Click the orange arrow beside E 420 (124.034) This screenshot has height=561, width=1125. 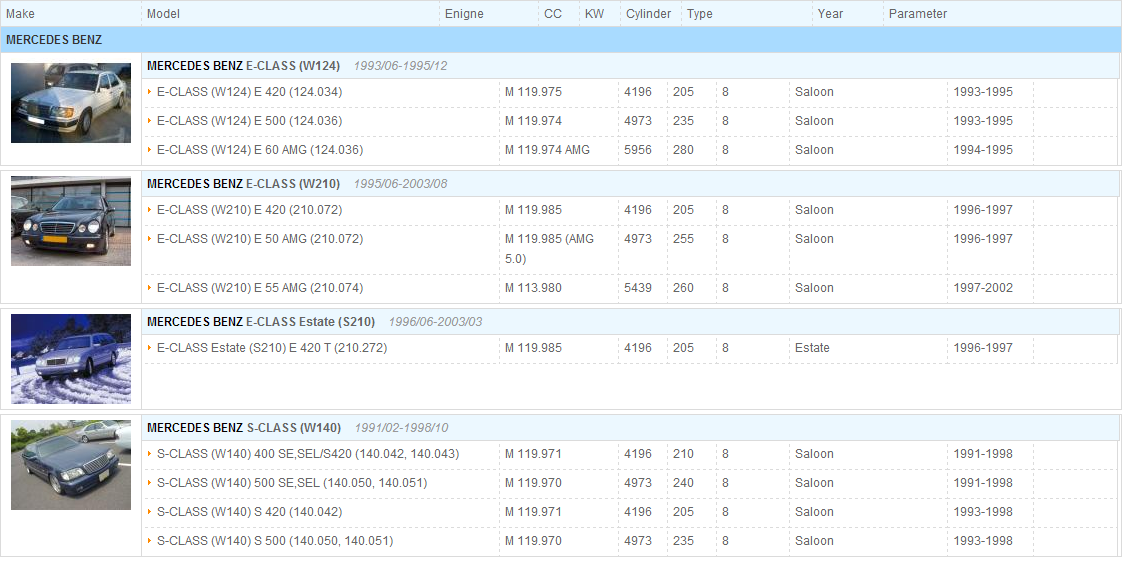coord(150,92)
